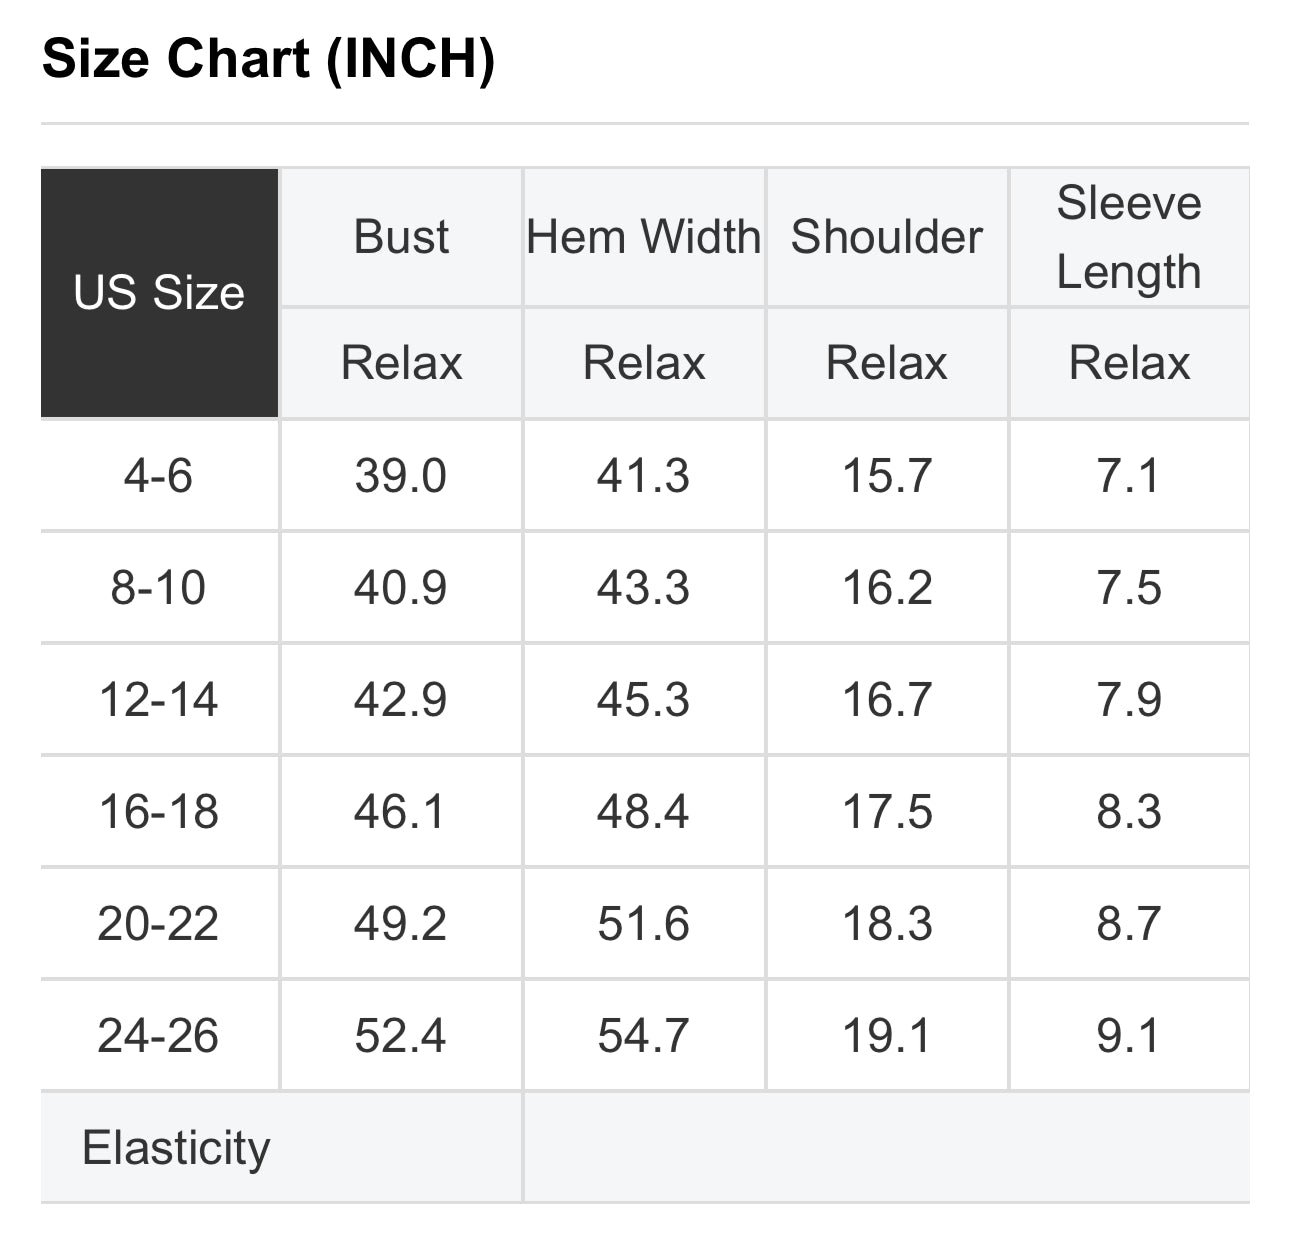Screen dimensions: 1290x1243
Task: Click the Bust column header
Action: click(x=401, y=237)
